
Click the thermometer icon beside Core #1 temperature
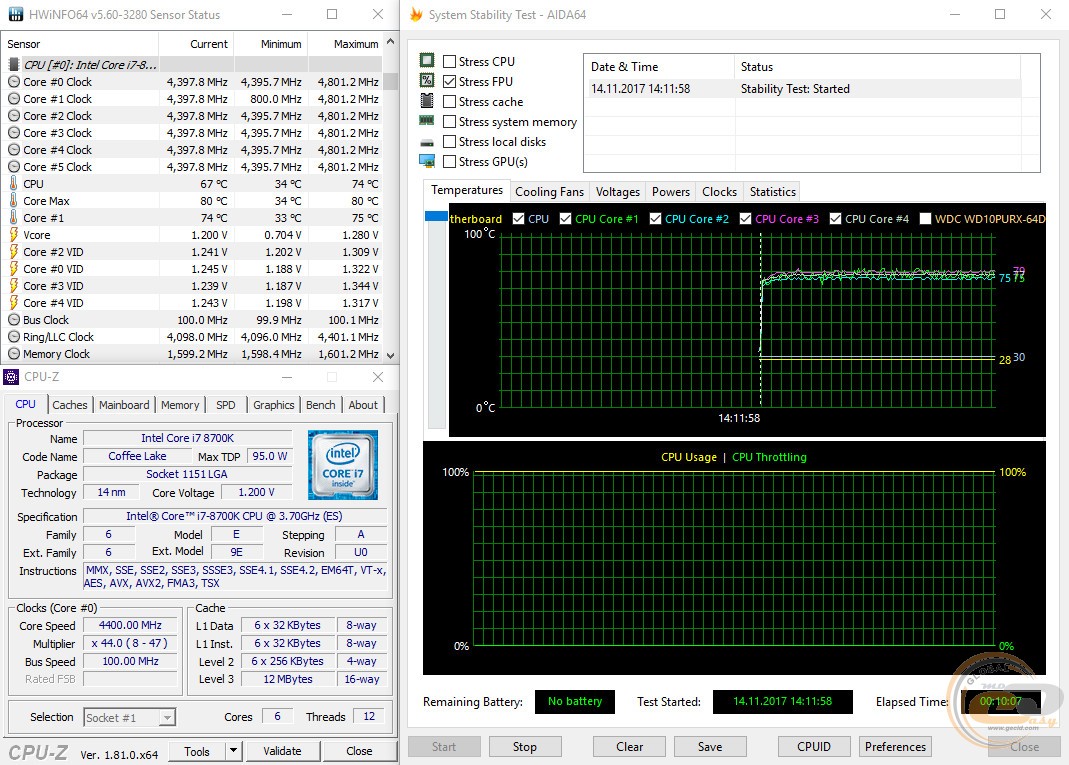point(14,218)
